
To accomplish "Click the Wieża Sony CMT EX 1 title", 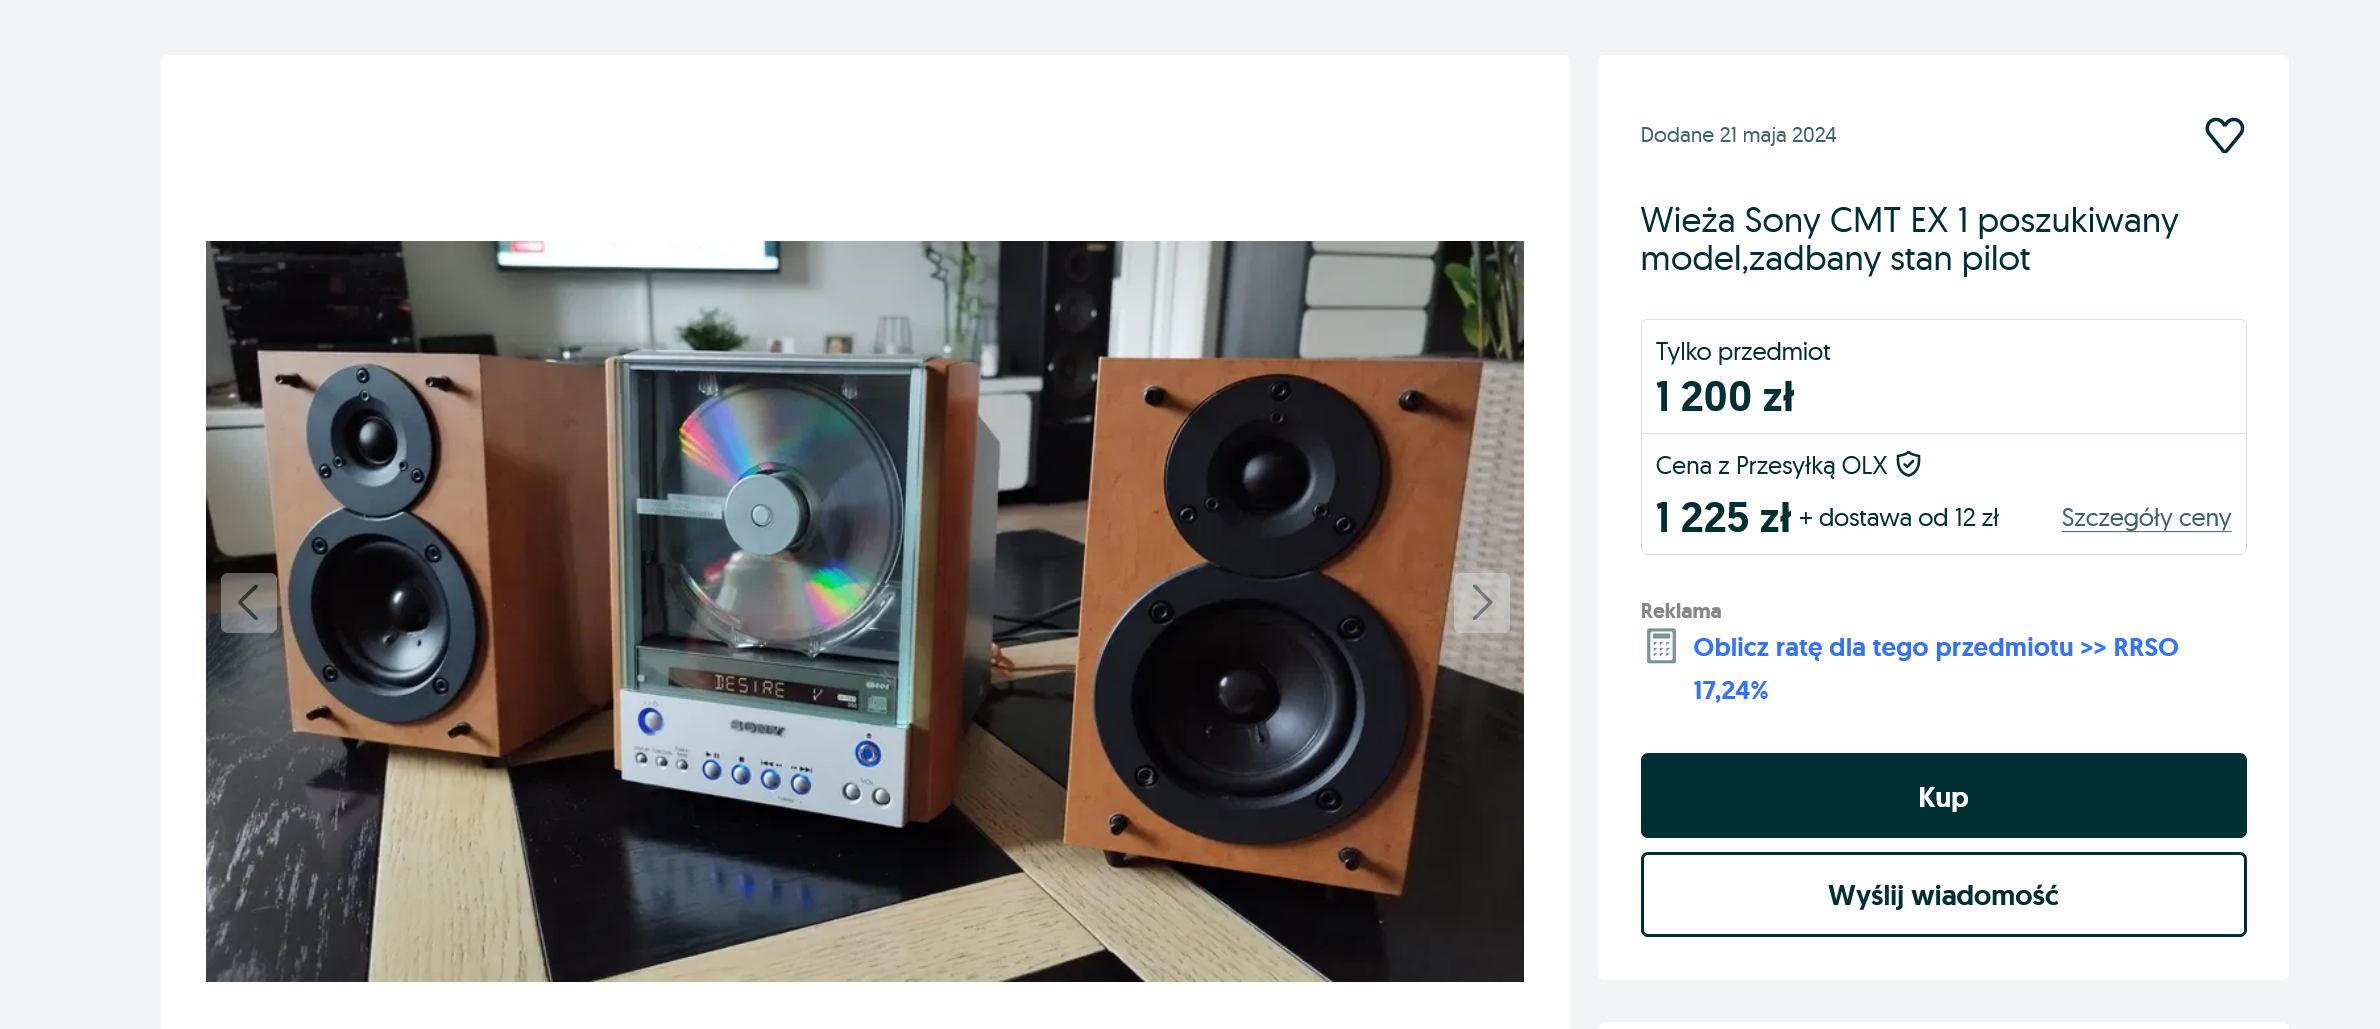I will click(x=1909, y=239).
